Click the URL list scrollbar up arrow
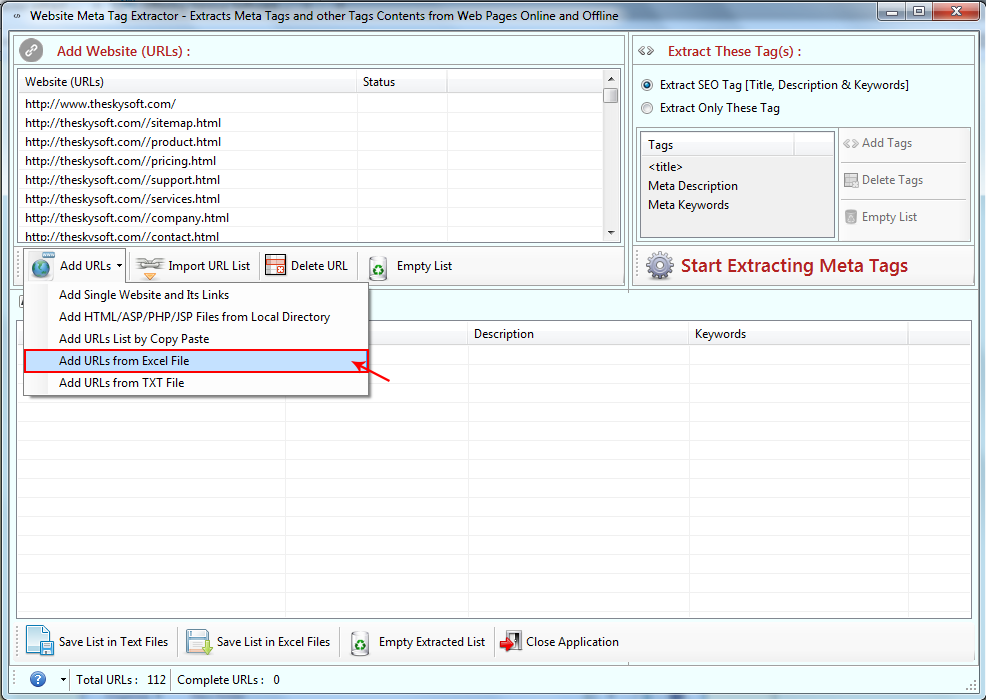Image resolution: width=986 pixels, height=700 pixels. 611,79
